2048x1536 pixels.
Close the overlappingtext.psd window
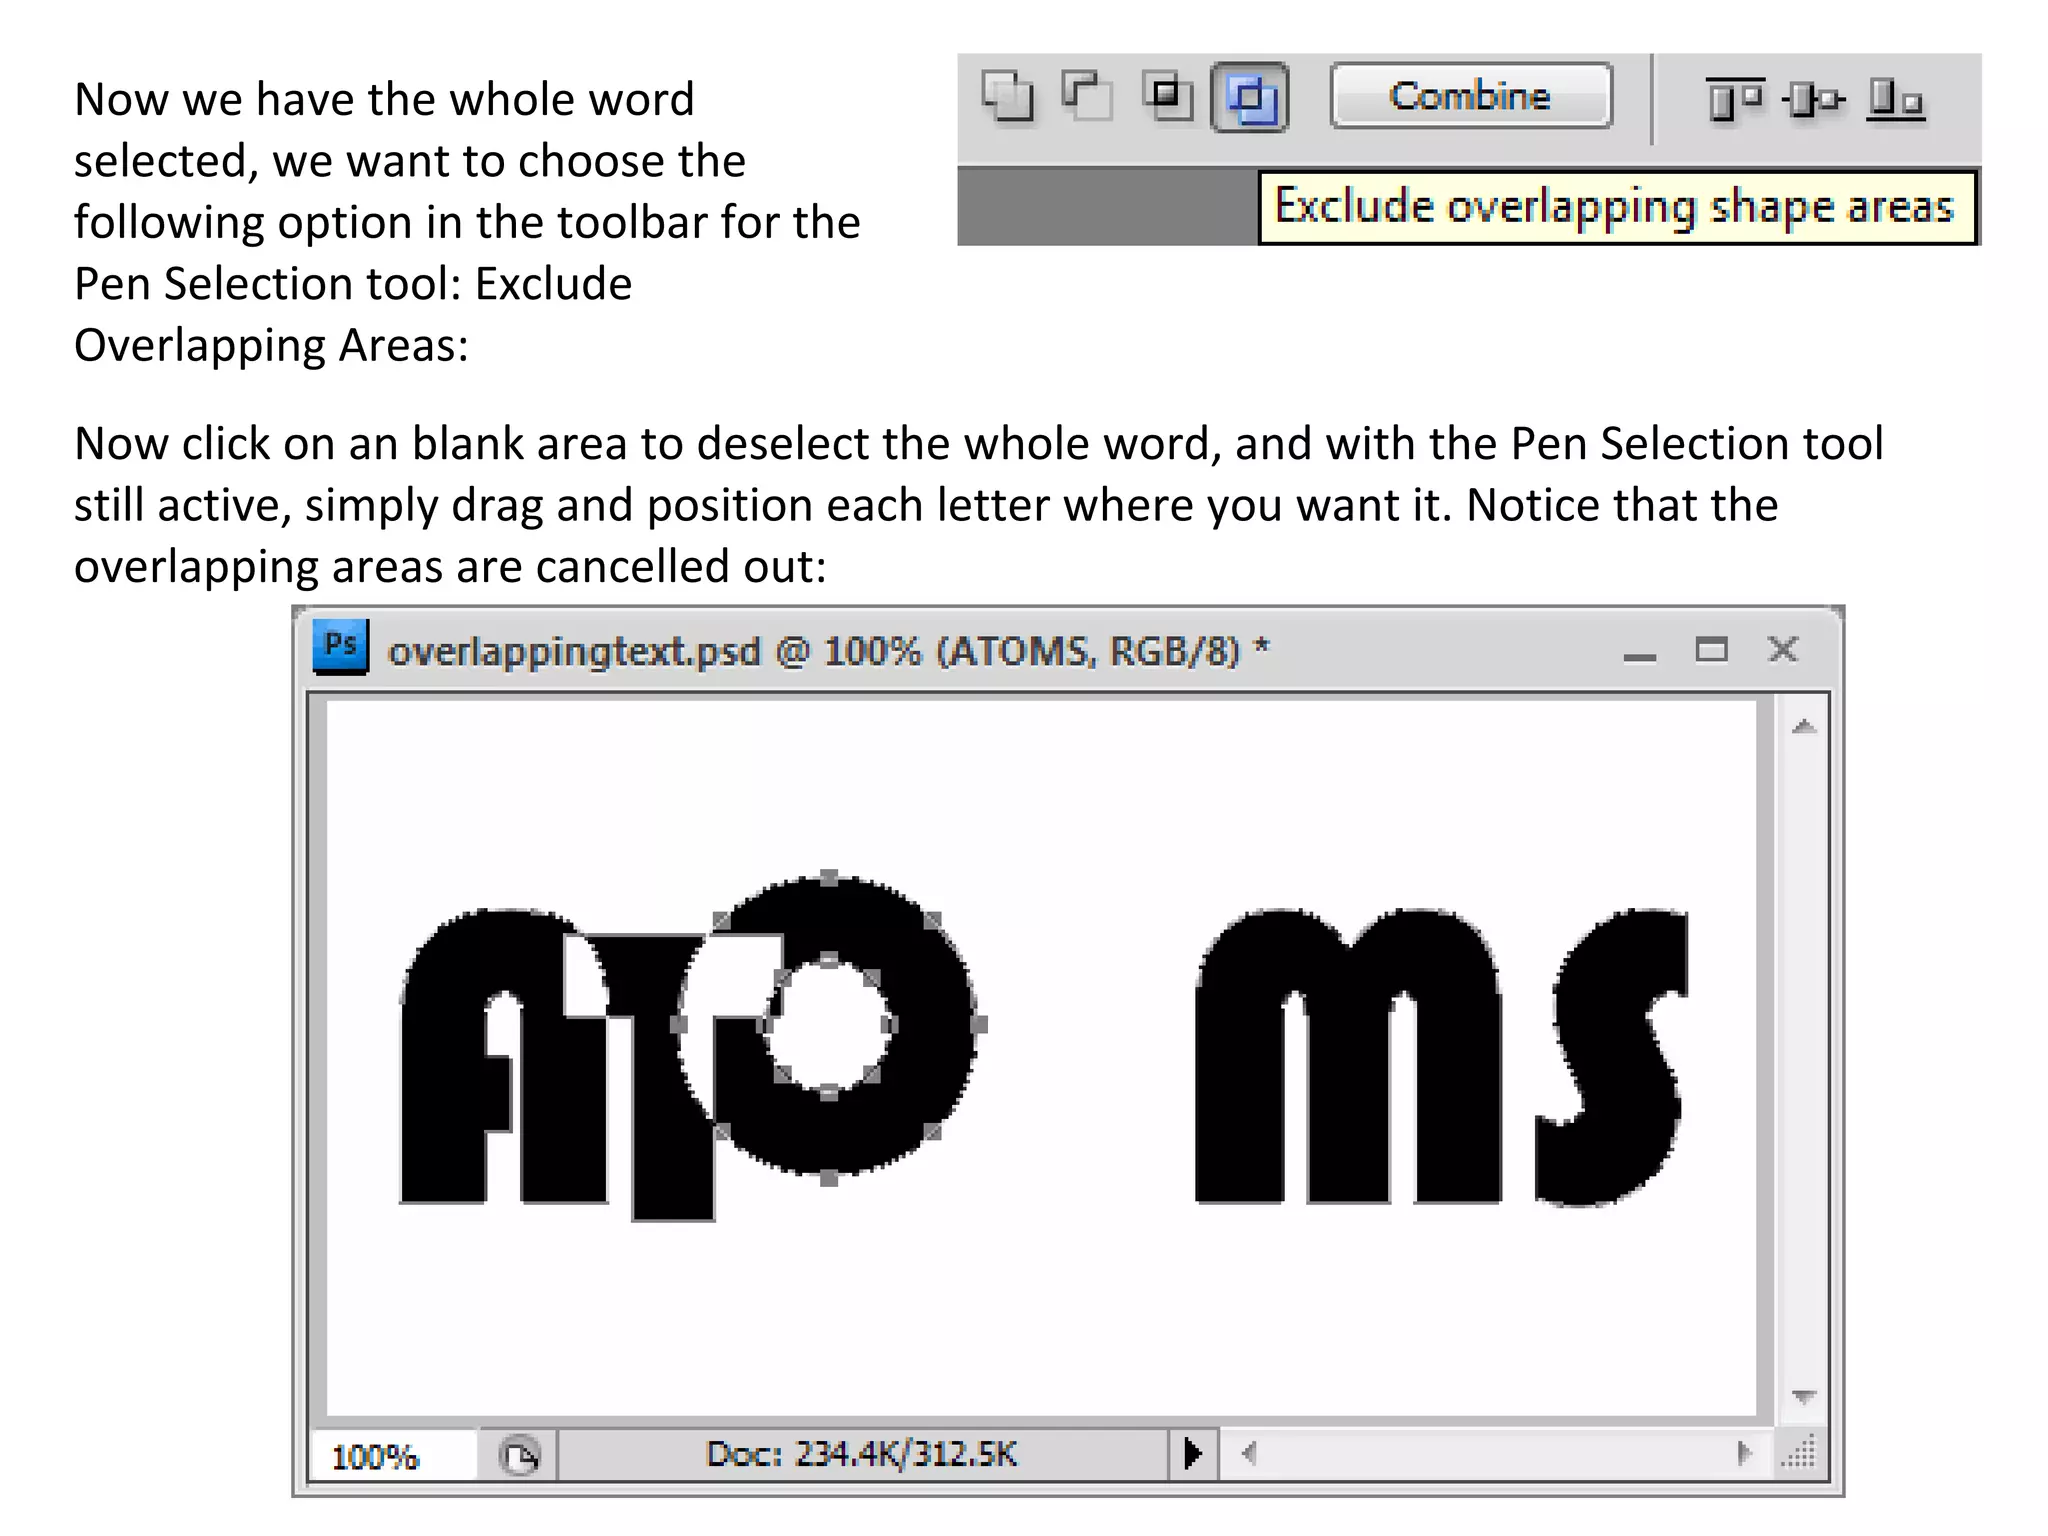click(x=1783, y=650)
